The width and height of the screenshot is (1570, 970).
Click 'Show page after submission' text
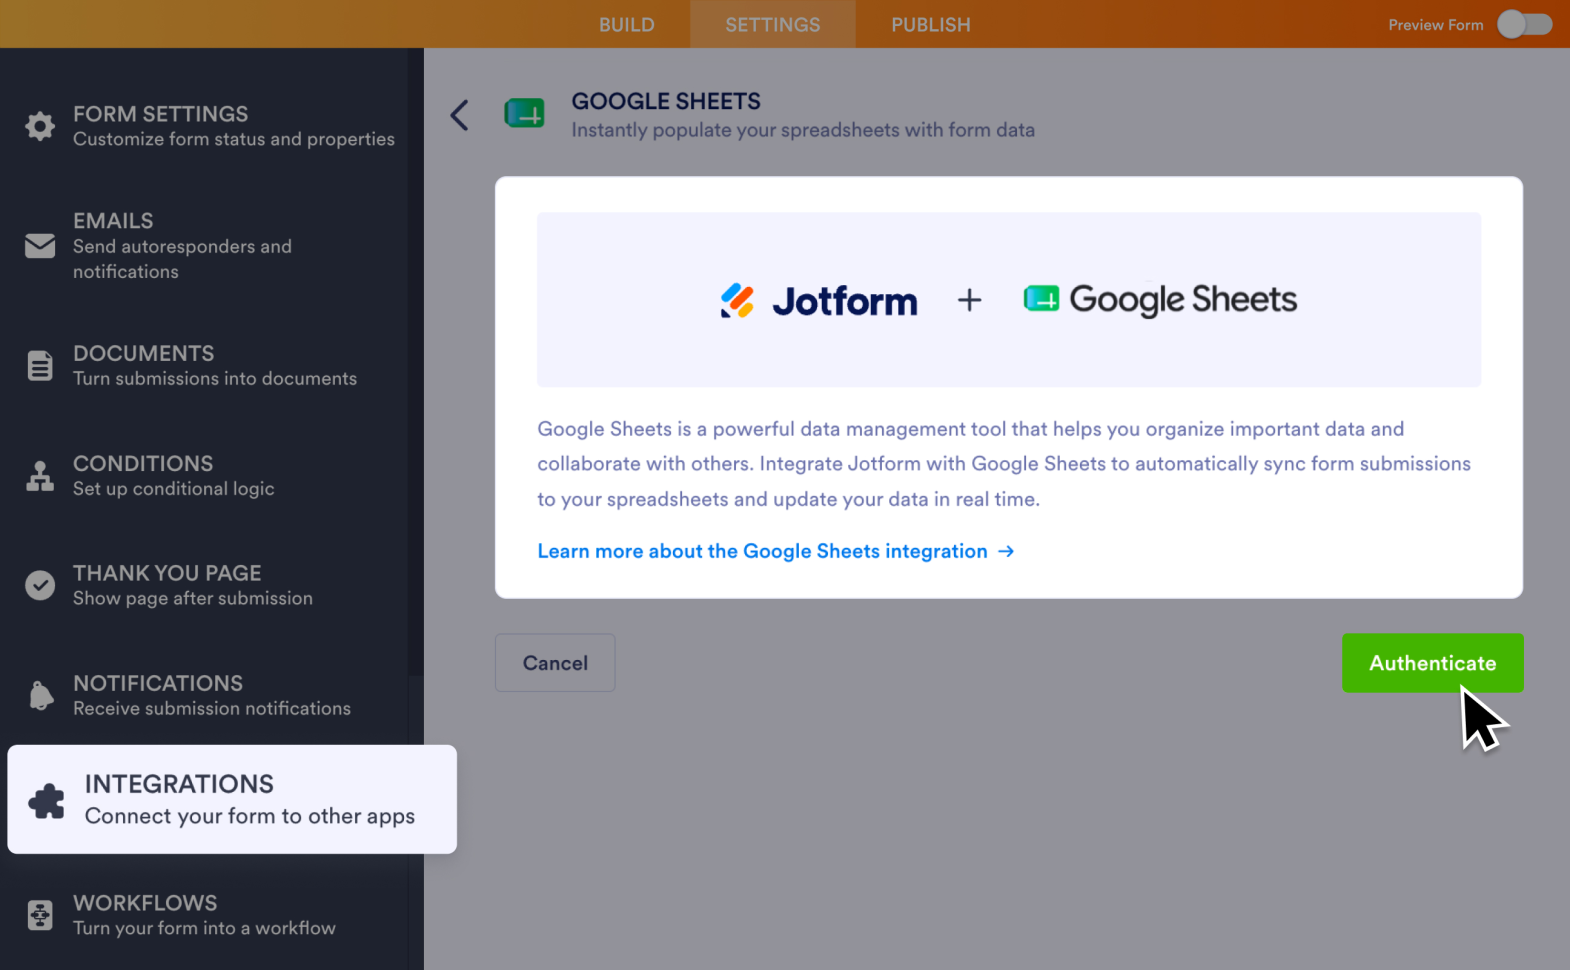point(193,598)
